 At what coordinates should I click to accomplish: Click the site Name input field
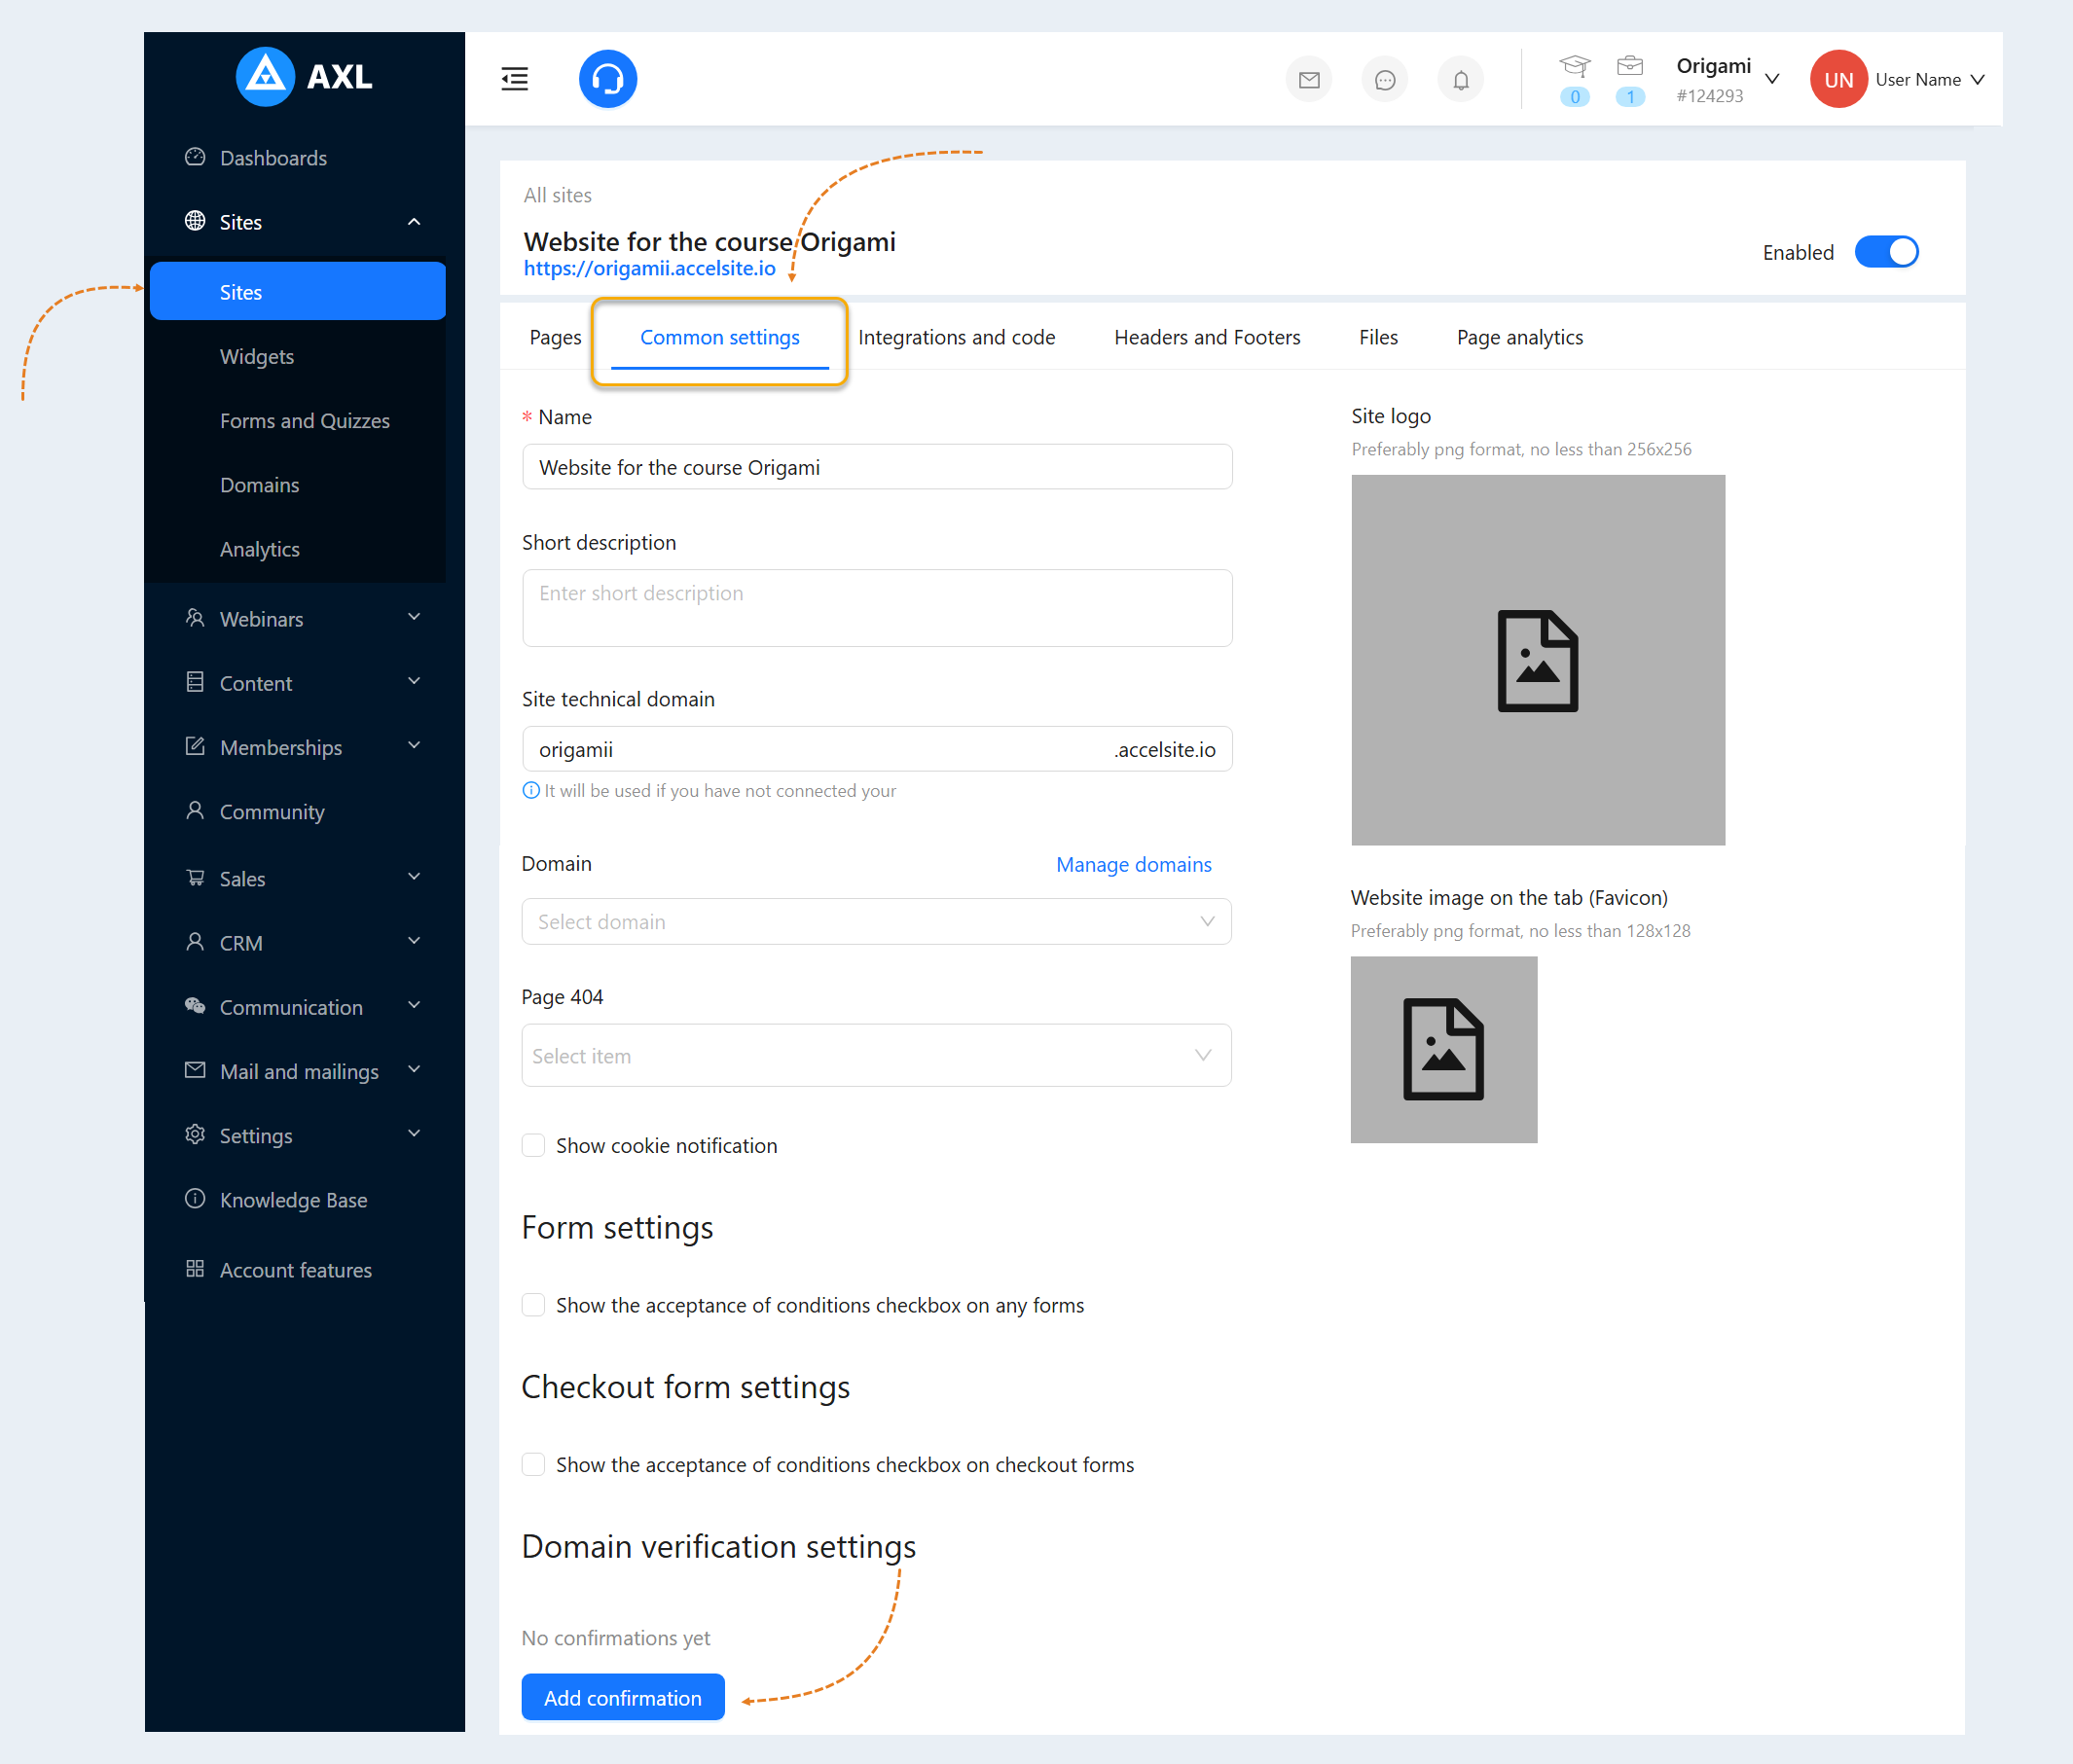(x=877, y=467)
